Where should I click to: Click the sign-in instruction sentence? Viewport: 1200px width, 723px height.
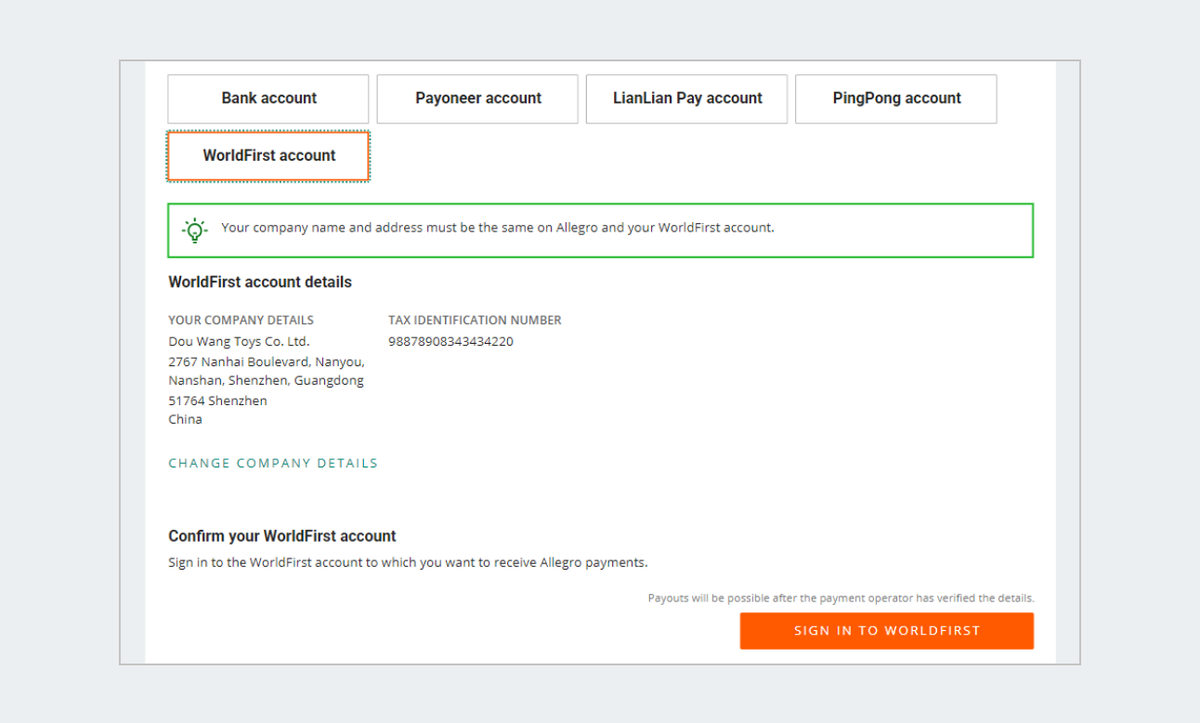(408, 562)
